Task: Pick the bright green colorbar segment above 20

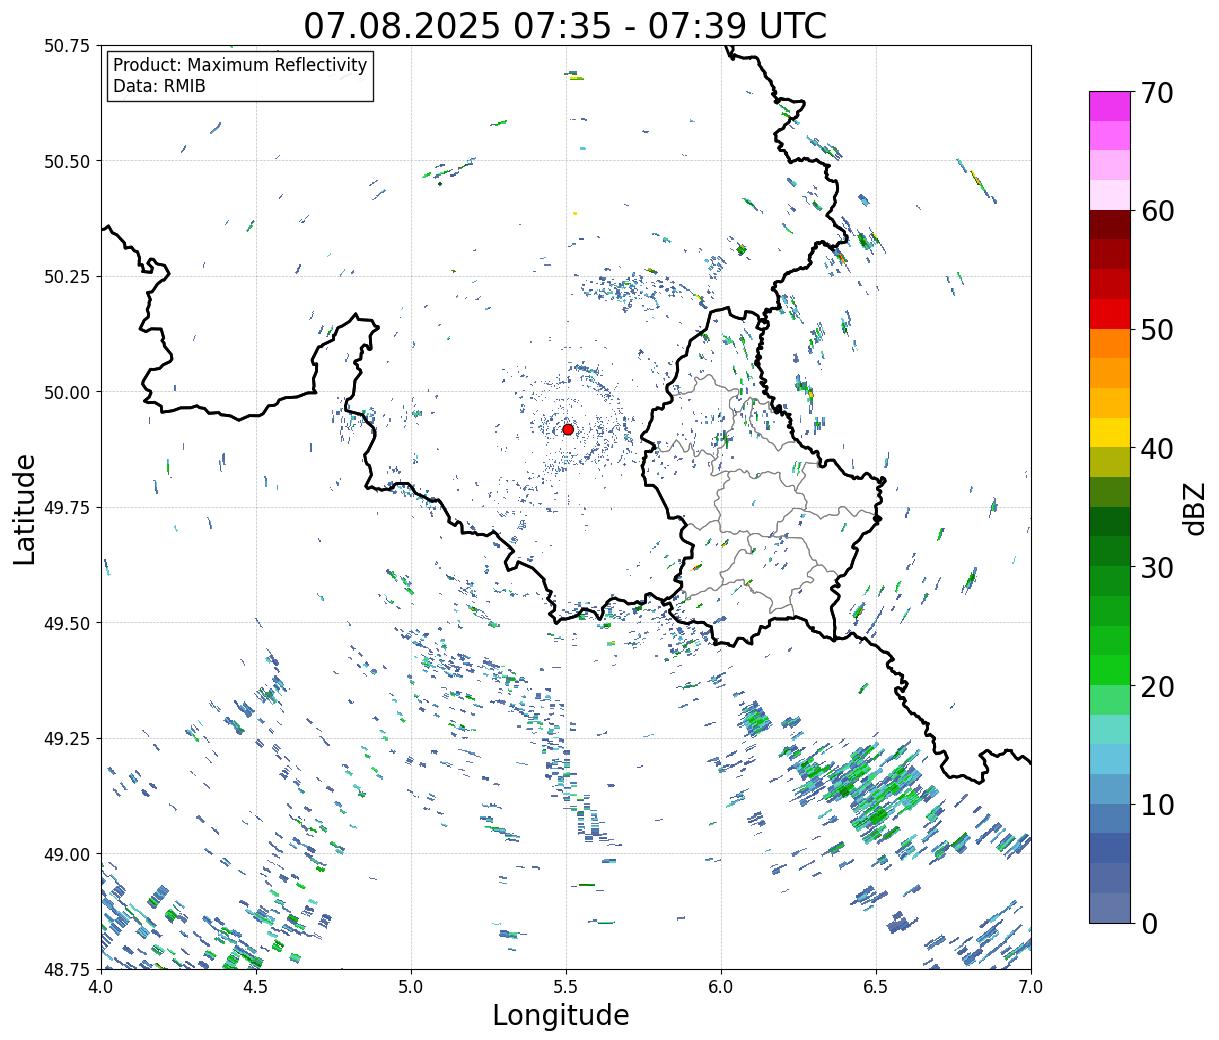Action: tap(1110, 670)
